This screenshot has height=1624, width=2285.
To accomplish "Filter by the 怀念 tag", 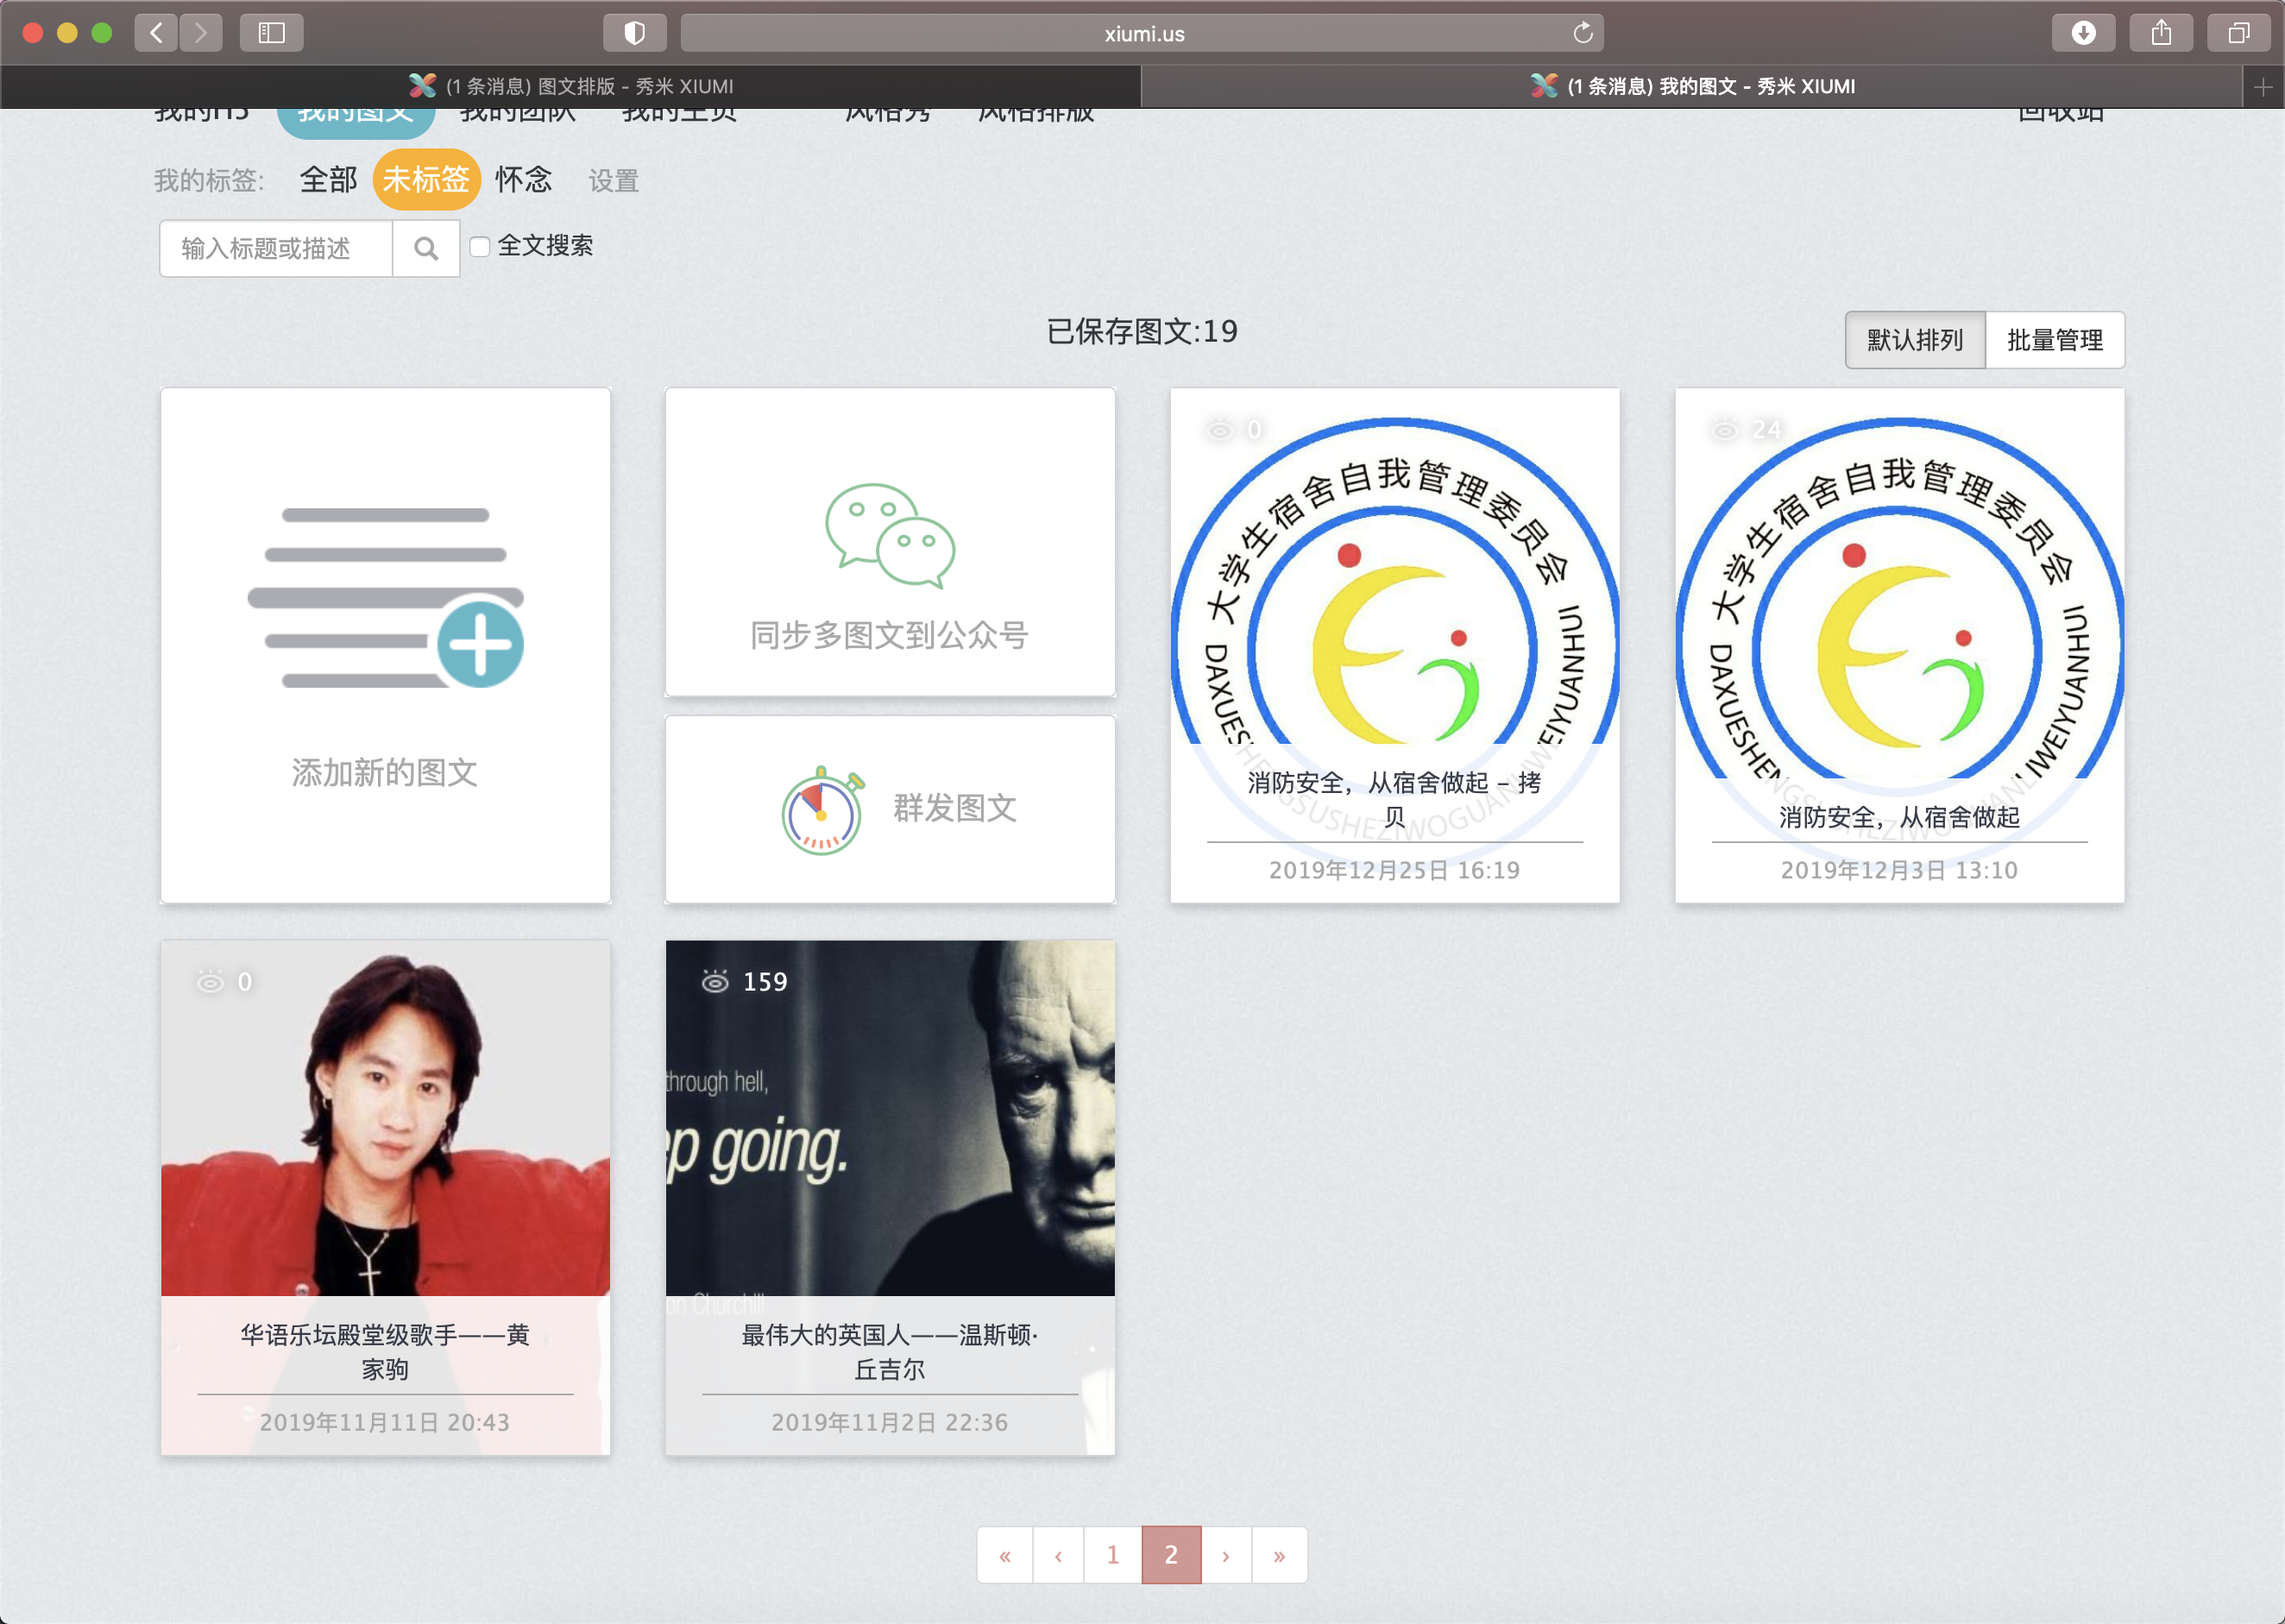I will coord(523,180).
